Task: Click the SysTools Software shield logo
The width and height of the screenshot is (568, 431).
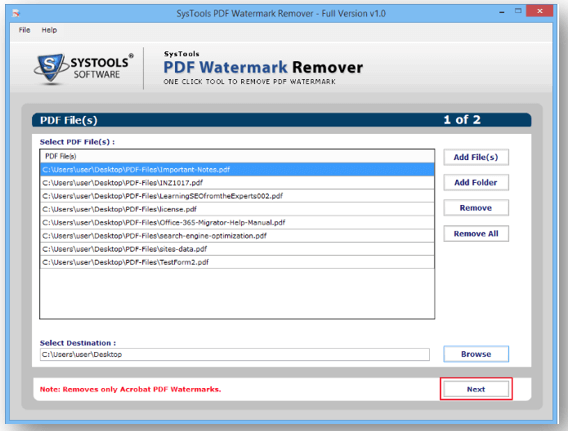Action: [51, 69]
